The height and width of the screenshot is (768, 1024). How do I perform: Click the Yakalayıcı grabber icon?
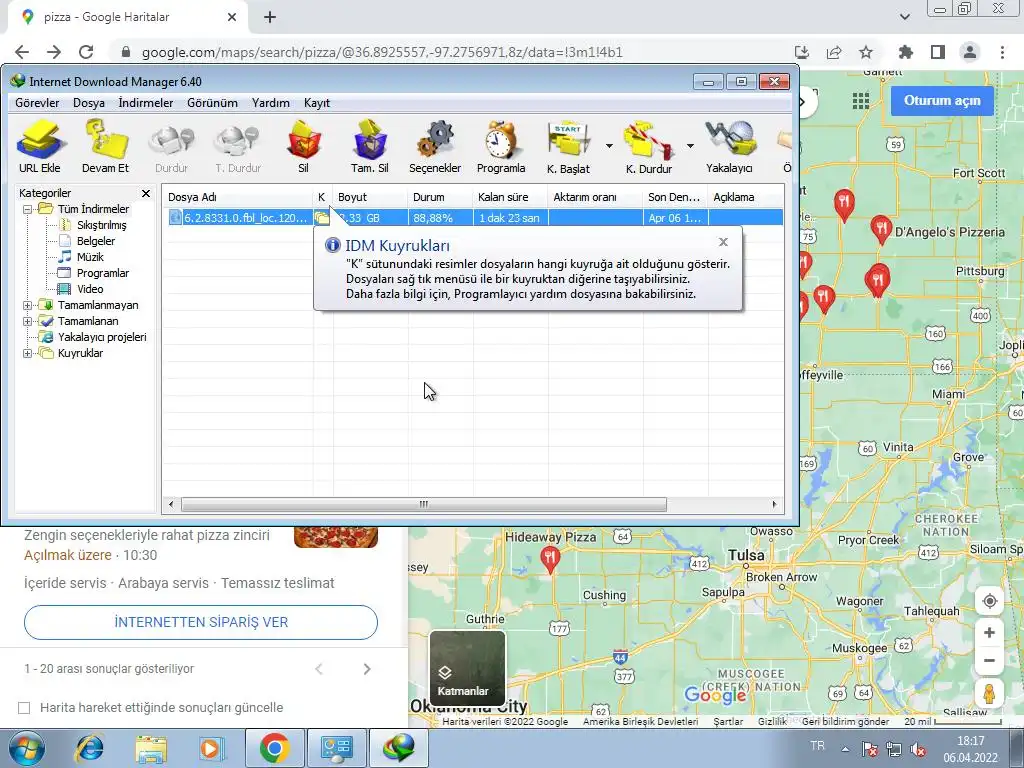[x=729, y=147]
